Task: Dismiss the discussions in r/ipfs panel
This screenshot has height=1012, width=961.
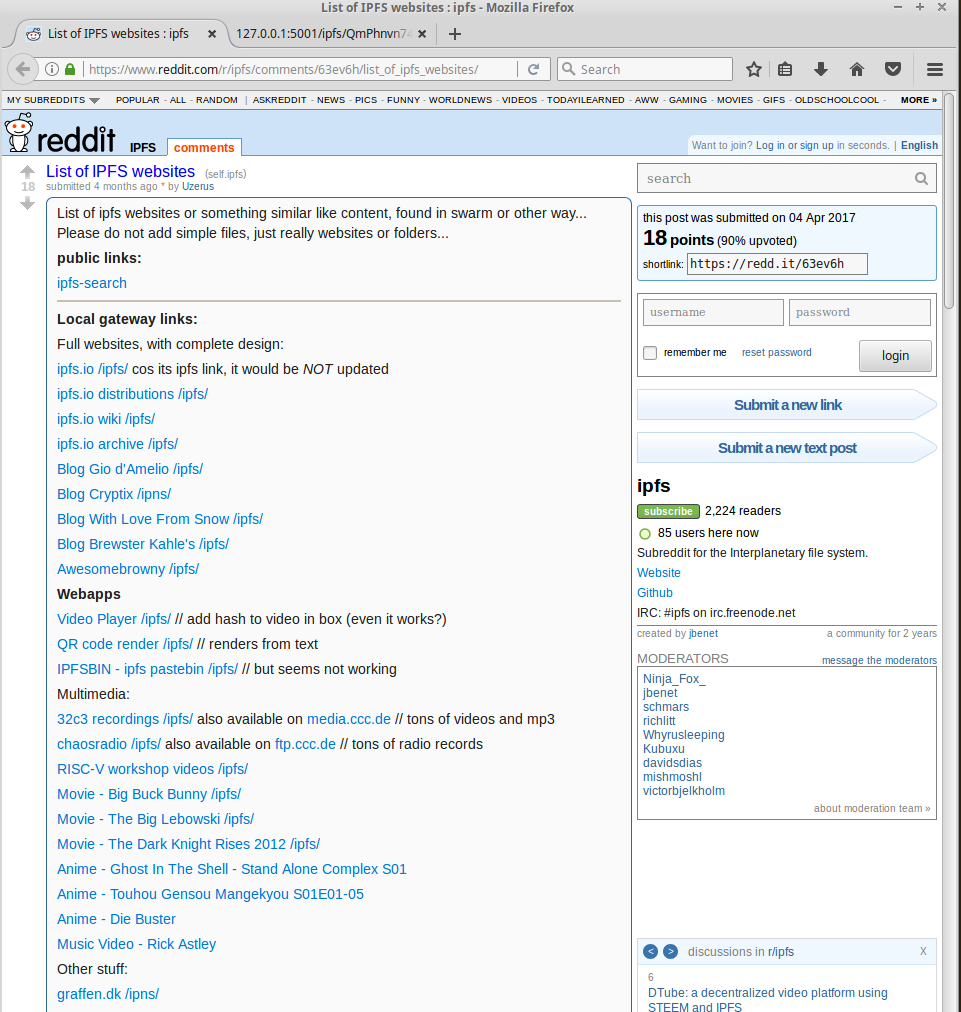Action: [923, 951]
